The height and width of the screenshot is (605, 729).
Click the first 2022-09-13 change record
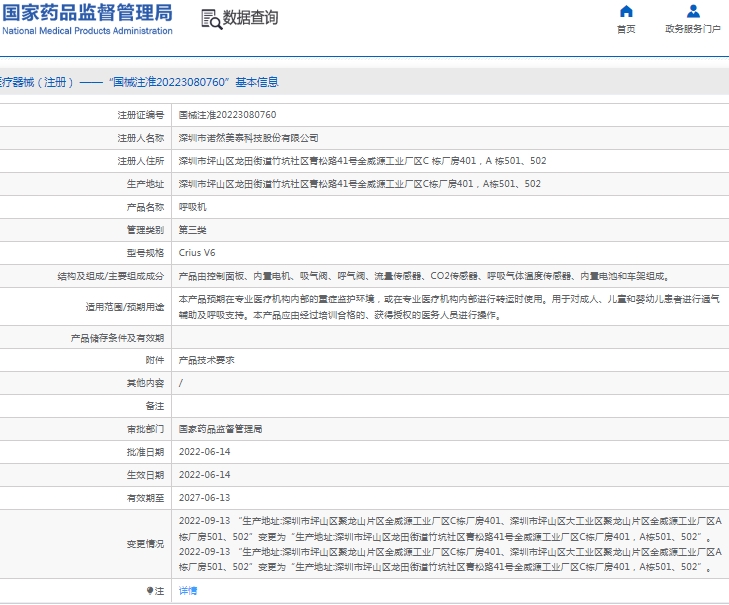coord(450,529)
